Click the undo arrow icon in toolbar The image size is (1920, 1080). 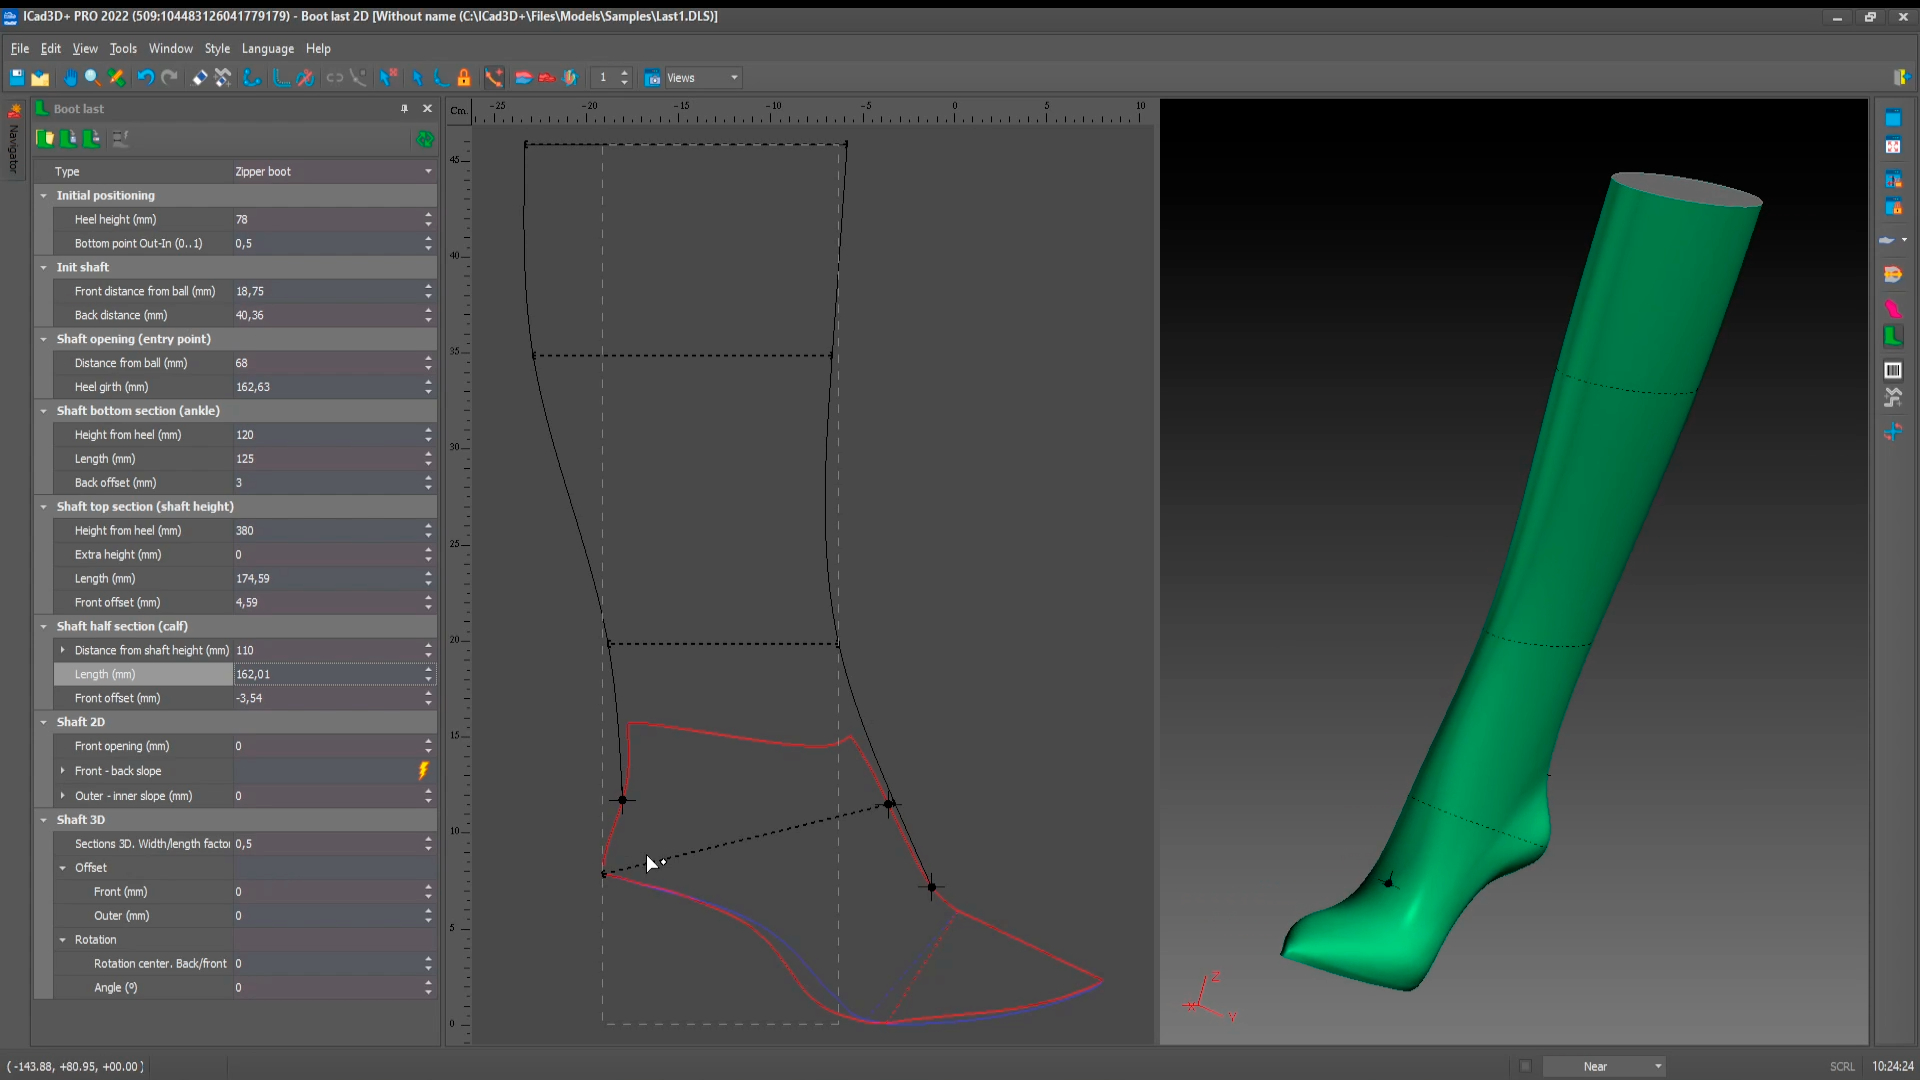click(x=145, y=78)
